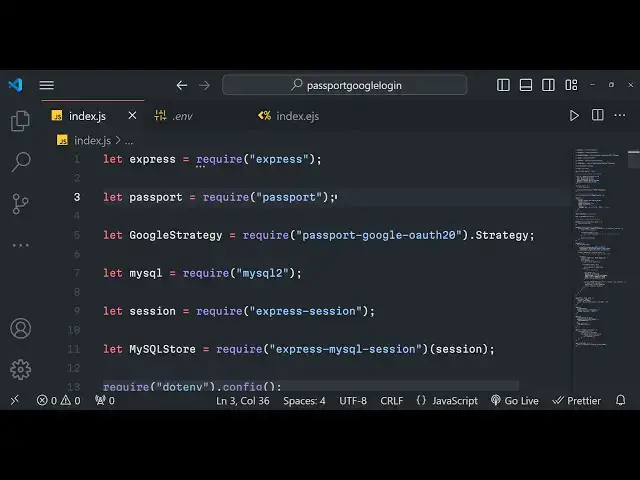Click line number 3 in the gutter

(77, 197)
